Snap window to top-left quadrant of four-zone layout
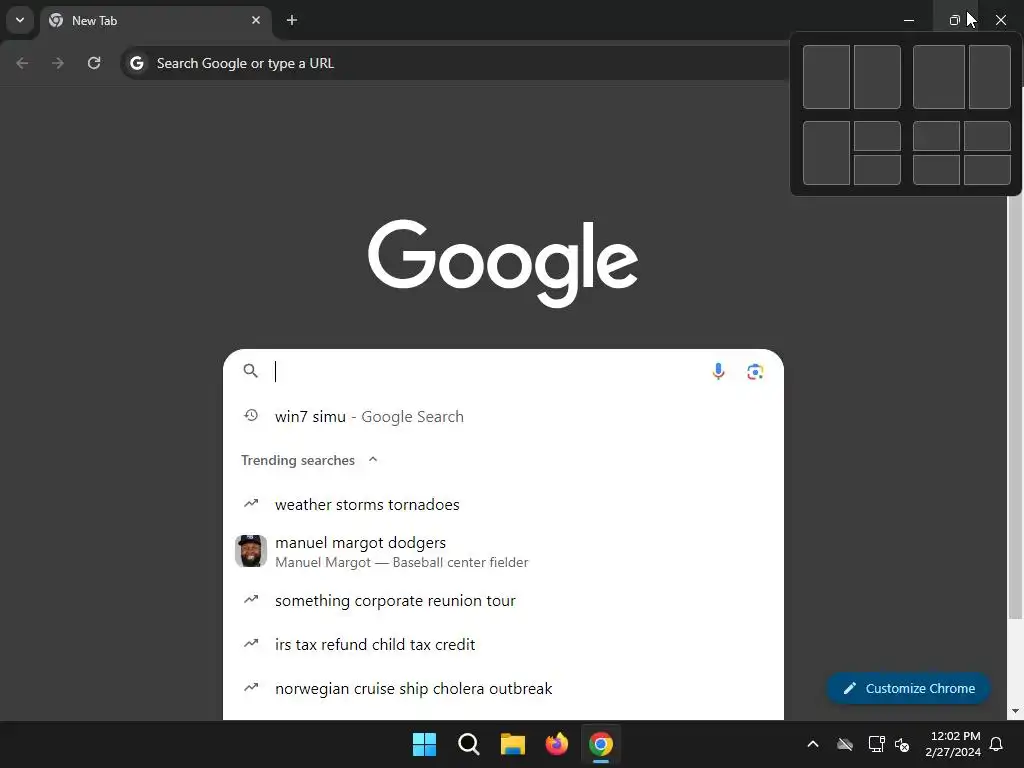The height and width of the screenshot is (768, 1024). click(x=936, y=136)
